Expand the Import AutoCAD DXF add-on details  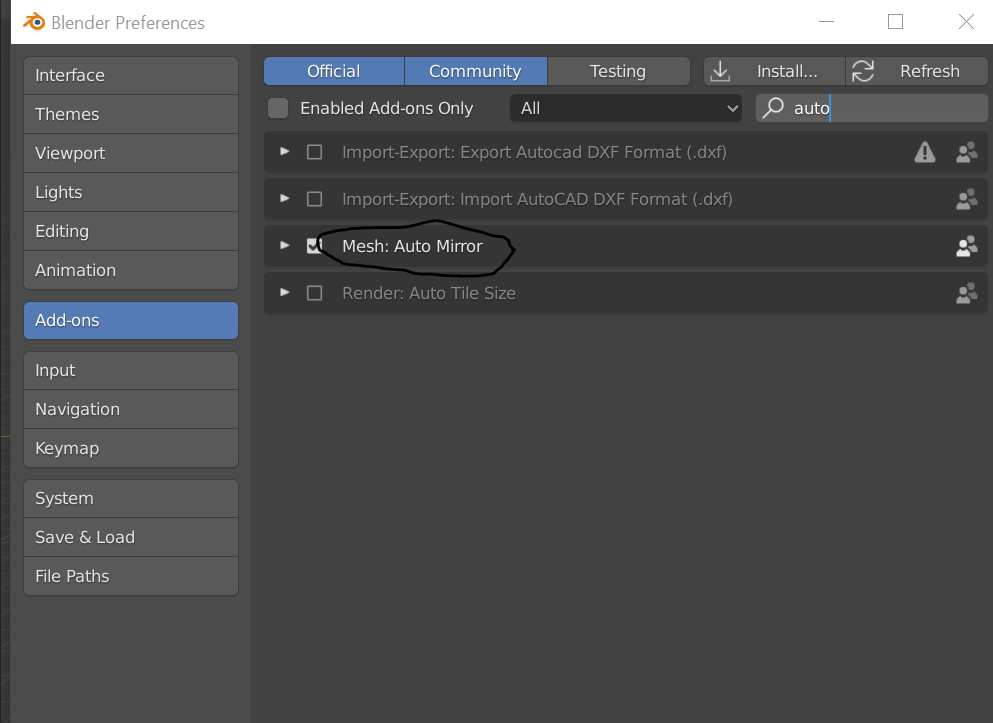(x=285, y=198)
